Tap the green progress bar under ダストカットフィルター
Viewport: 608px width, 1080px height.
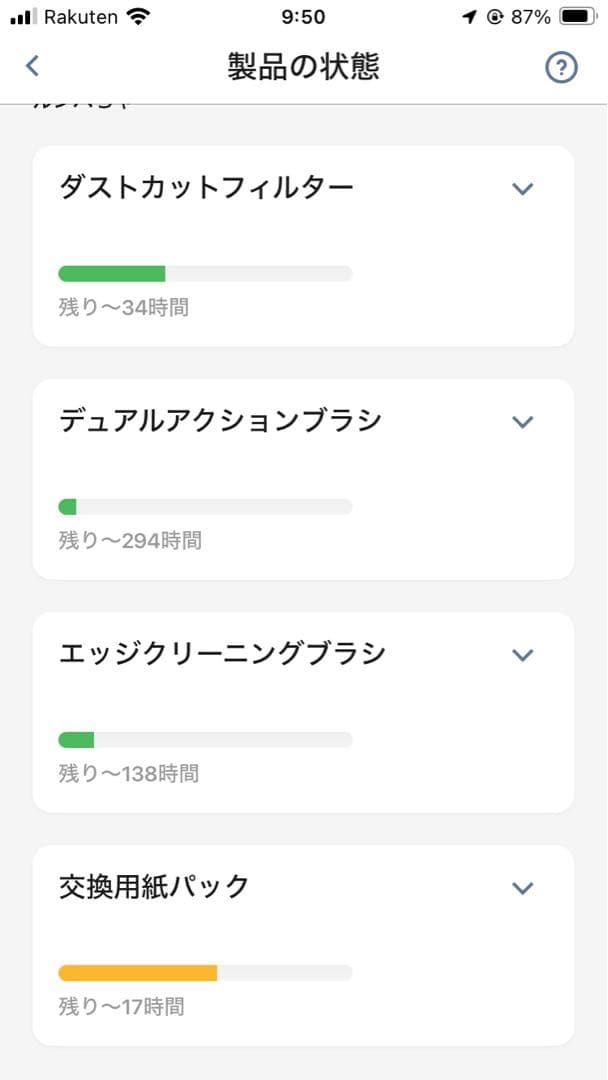[x=113, y=272]
